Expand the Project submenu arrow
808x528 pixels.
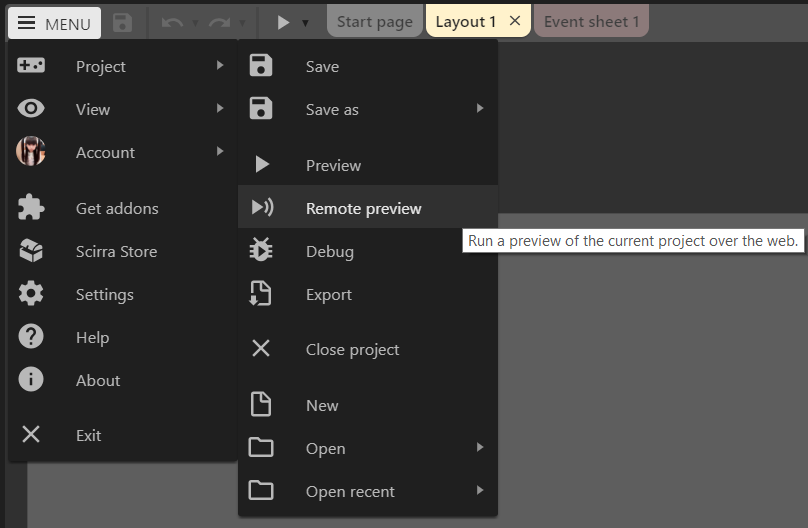(x=220, y=65)
